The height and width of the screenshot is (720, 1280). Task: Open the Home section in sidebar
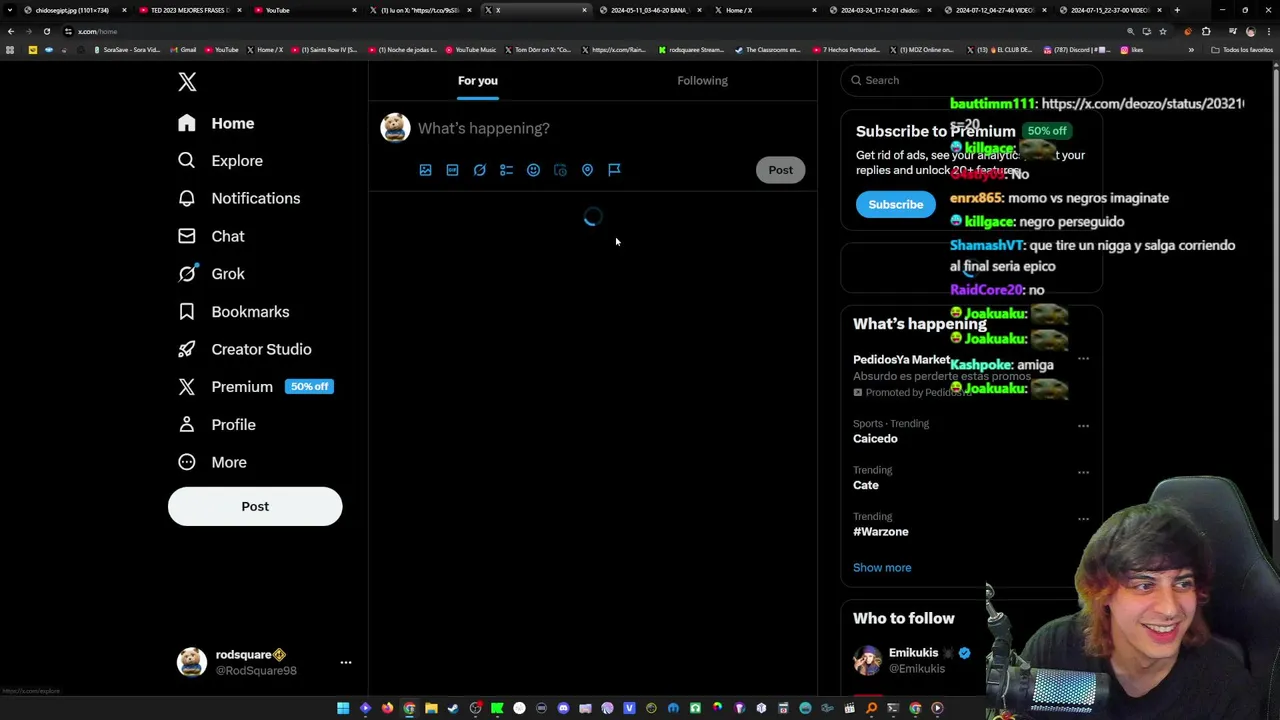217,123
